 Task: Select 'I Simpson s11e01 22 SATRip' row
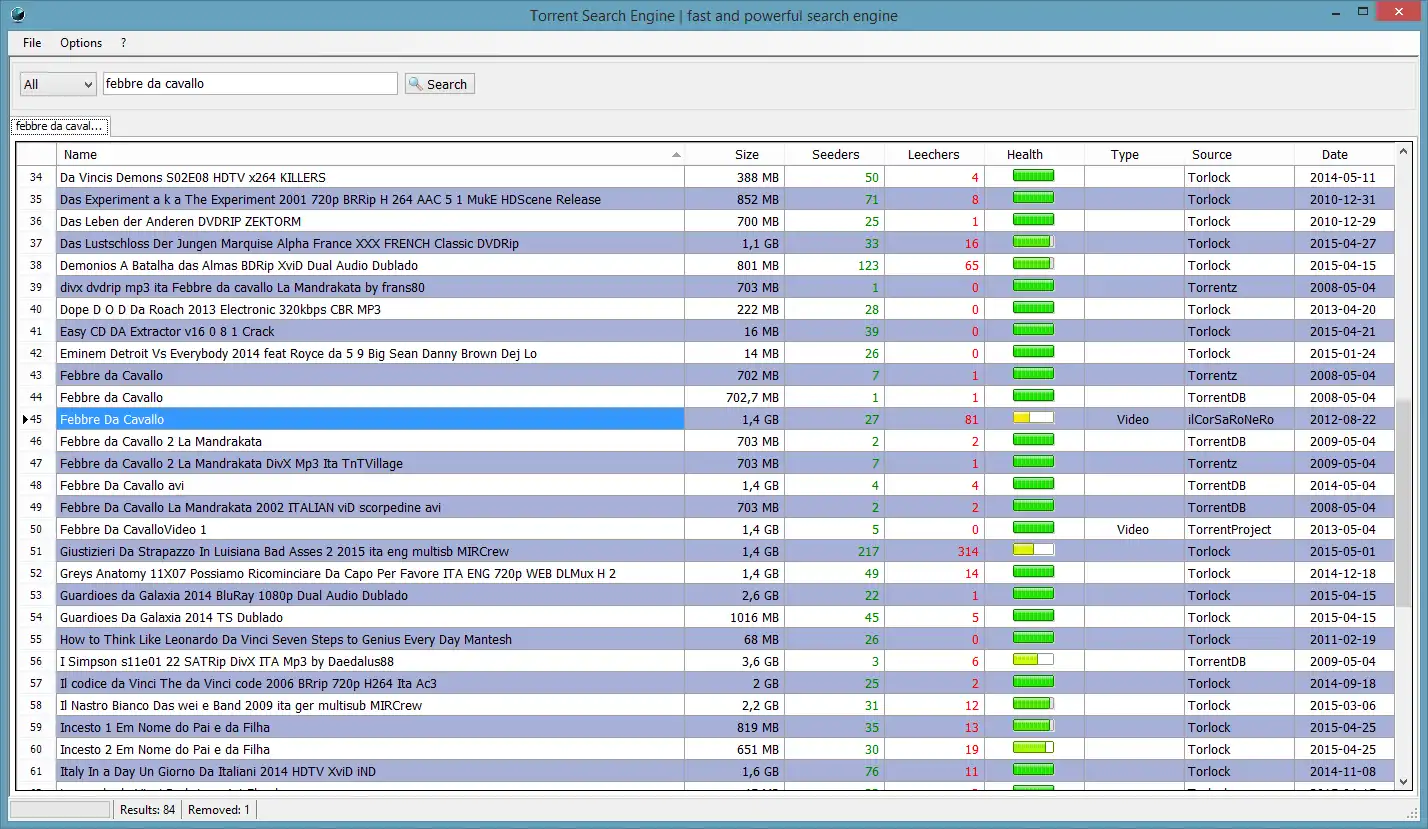pos(706,661)
